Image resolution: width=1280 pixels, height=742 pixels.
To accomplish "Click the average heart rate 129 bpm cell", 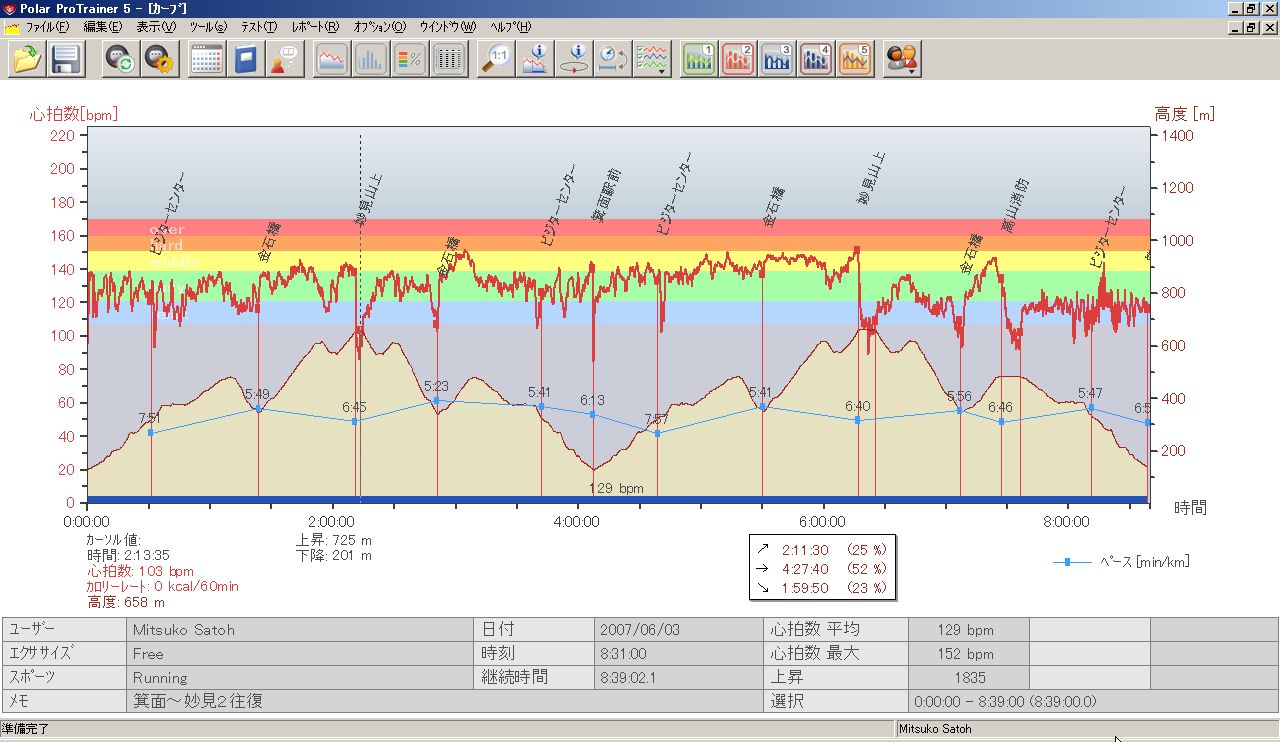I will [x=968, y=630].
